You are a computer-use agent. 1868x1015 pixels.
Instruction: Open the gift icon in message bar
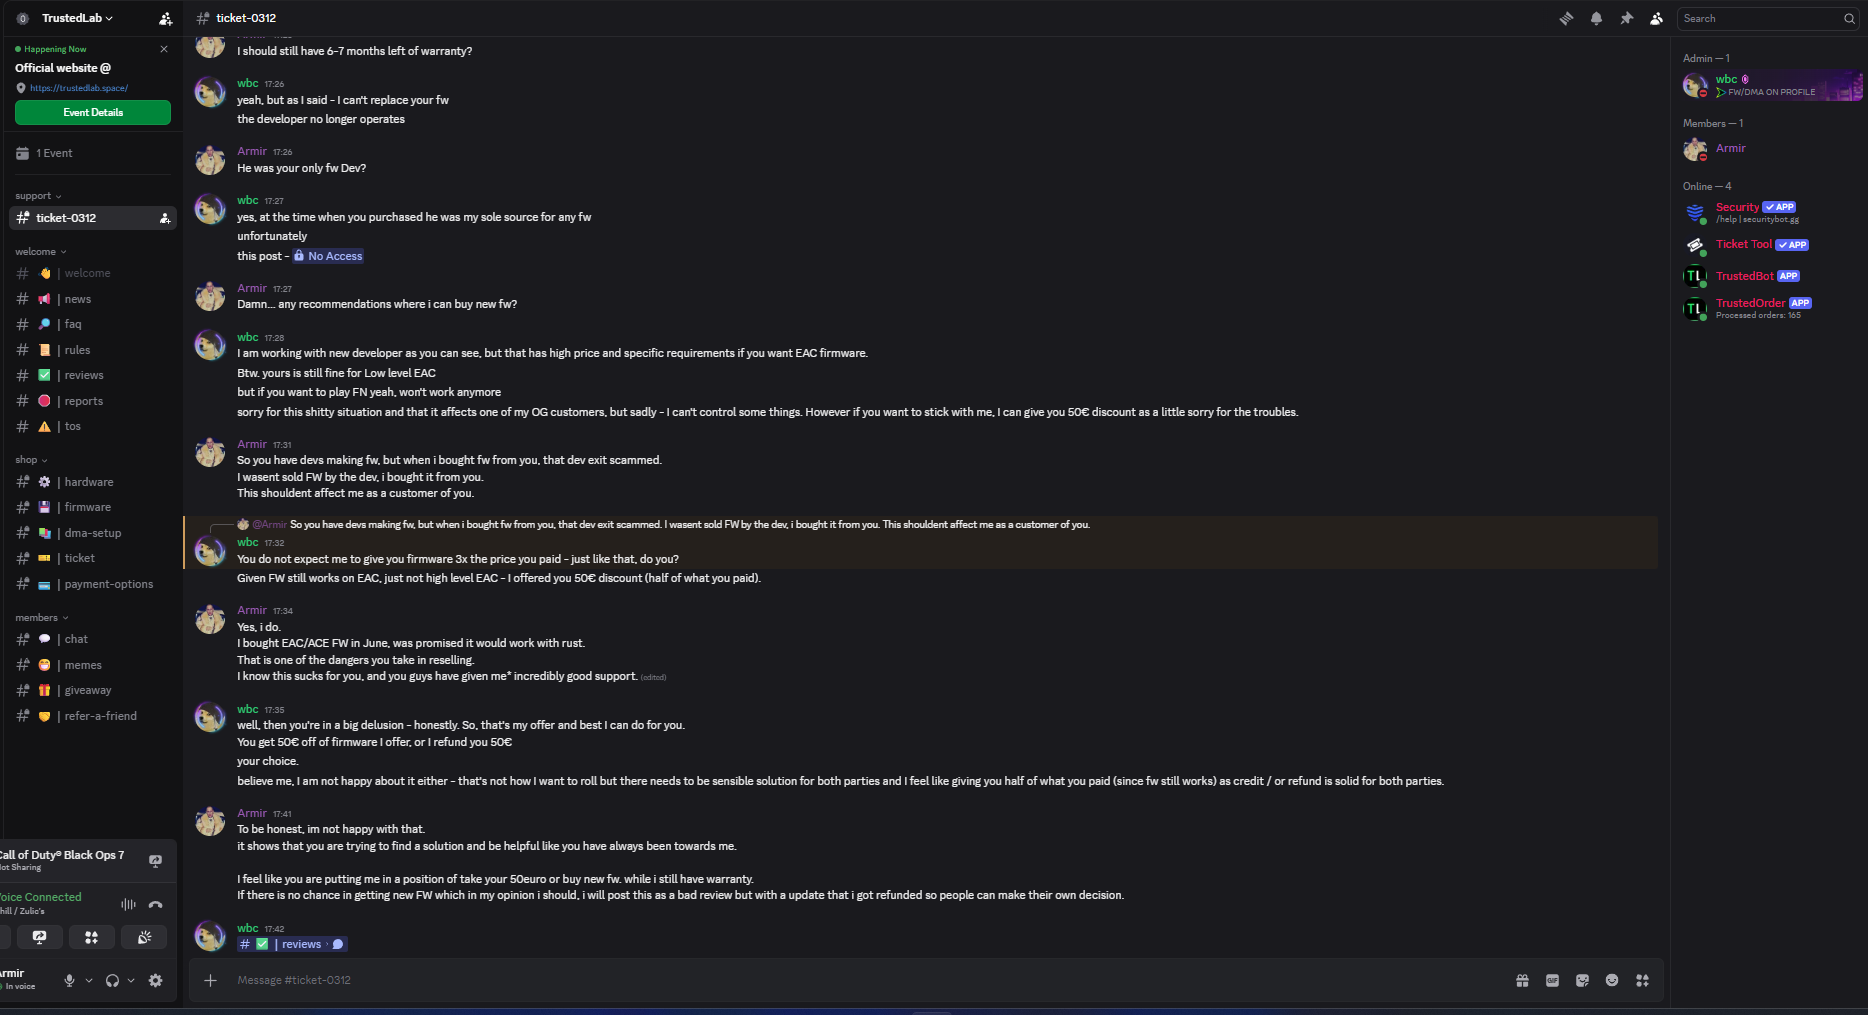(1522, 980)
